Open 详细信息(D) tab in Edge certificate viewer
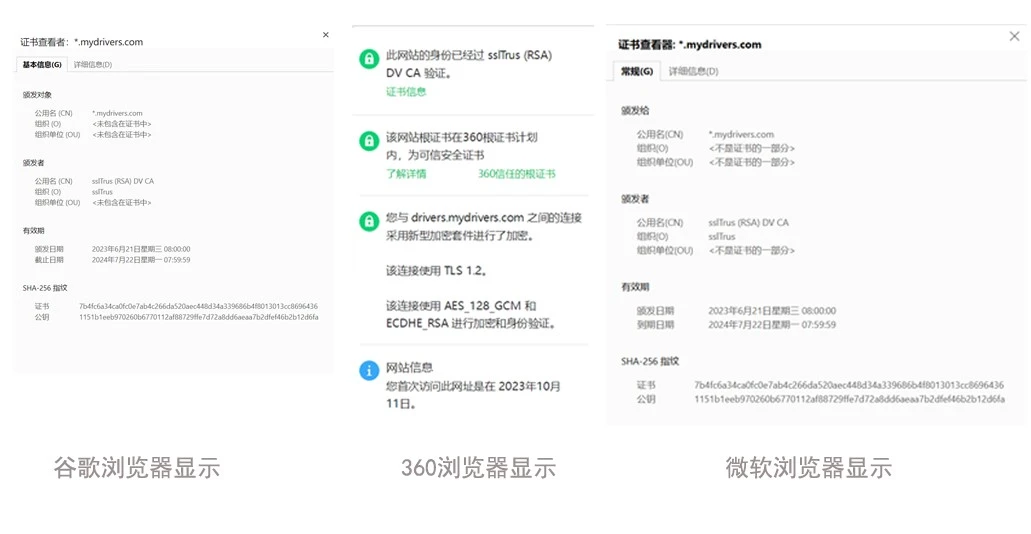The height and width of the screenshot is (534, 1031). coord(693,71)
